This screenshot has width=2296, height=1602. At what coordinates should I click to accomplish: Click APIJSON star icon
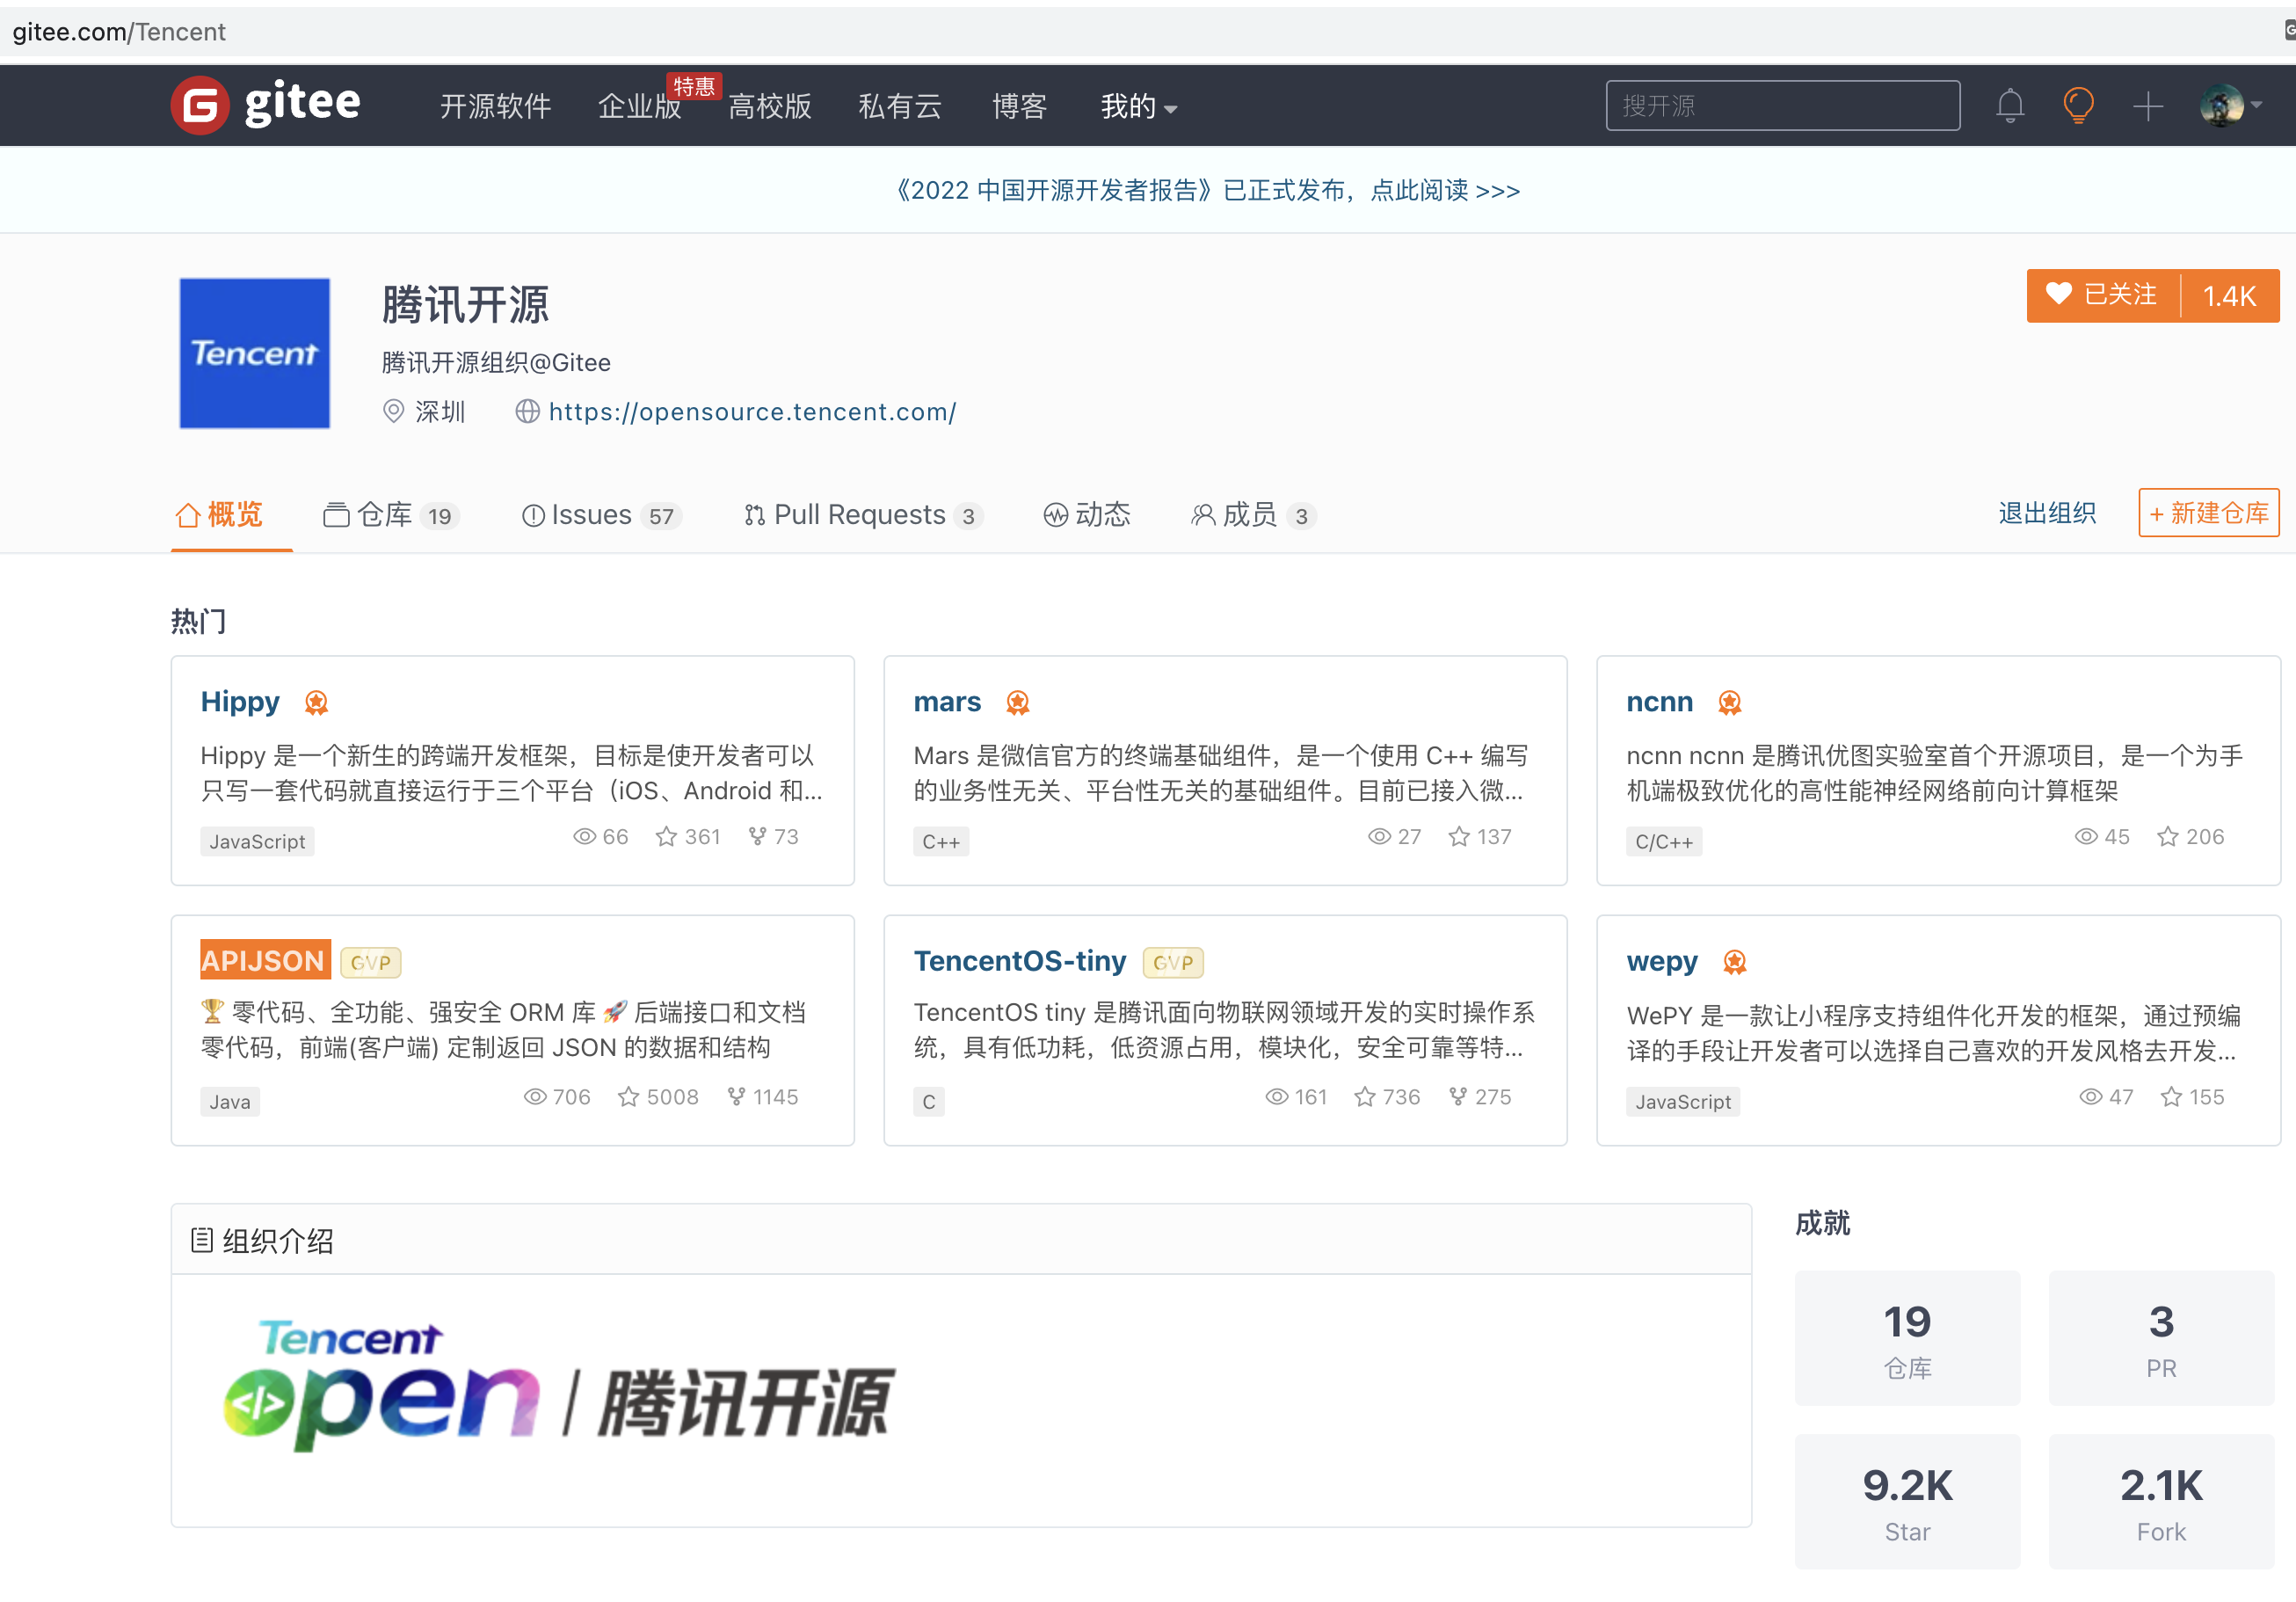tap(628, 1097)
